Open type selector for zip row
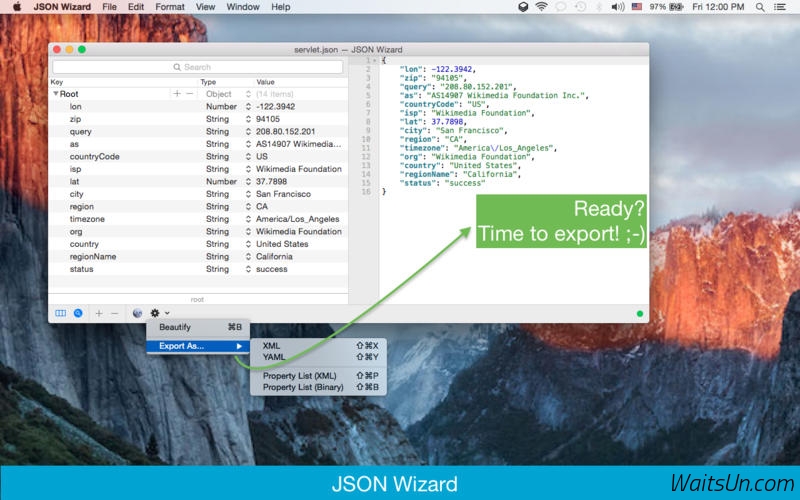The width and height of the screenshot is (800, 500). click(248, 119)
